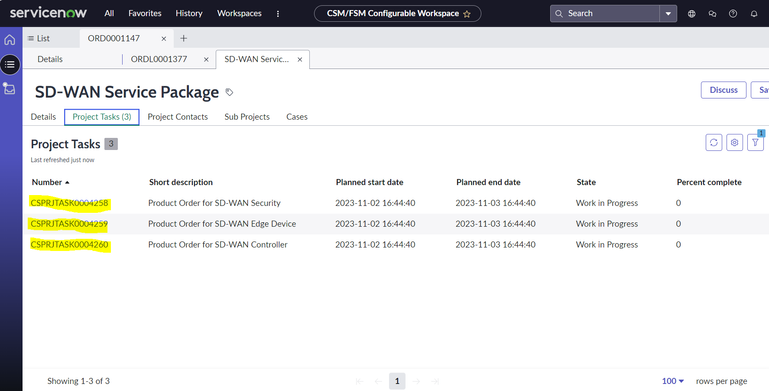Open list settings gear icon
Image resolution: width=769 pixels, height=391 pixels.
pos(734,142)
